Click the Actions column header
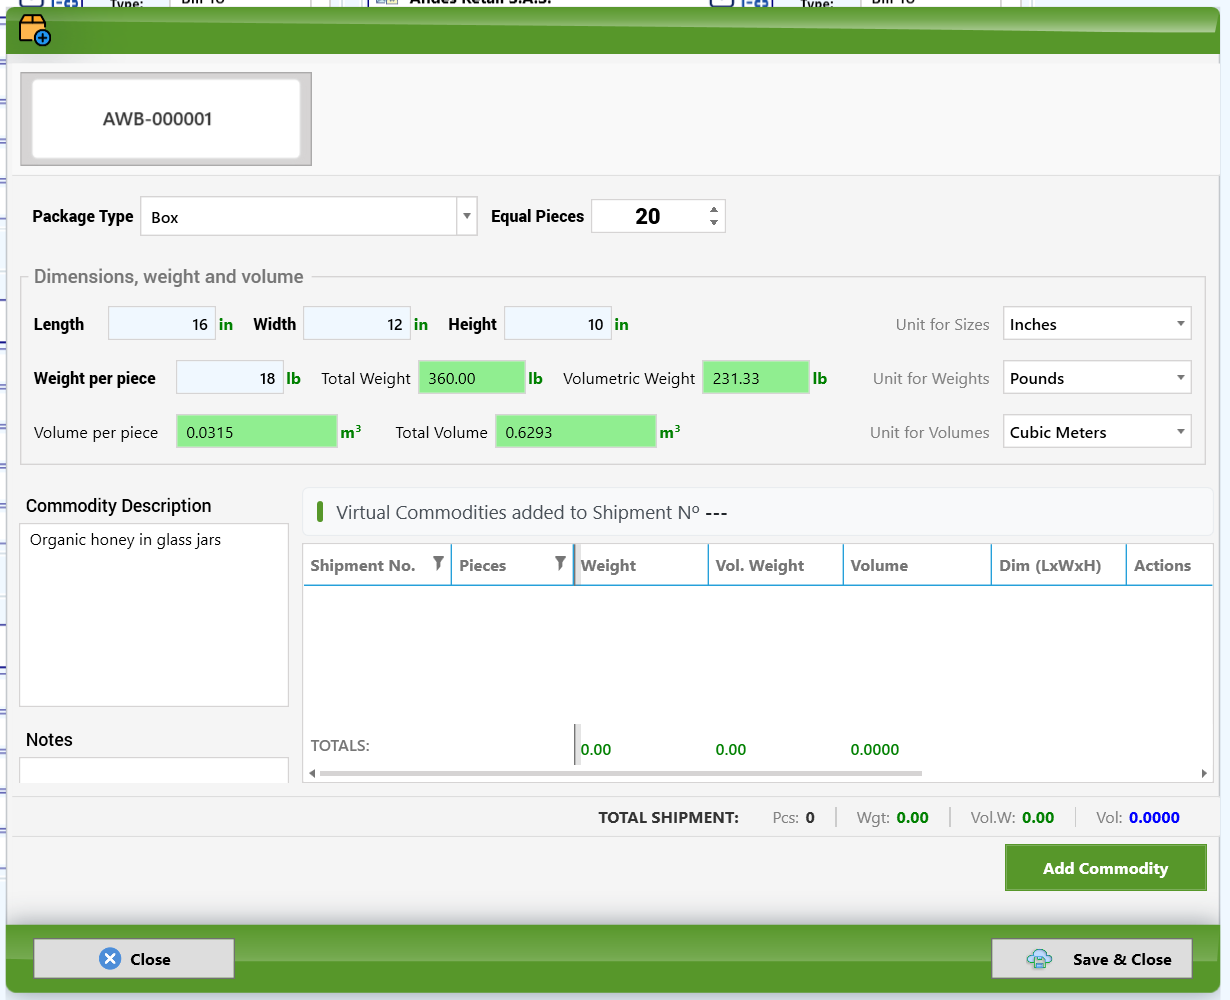This screenshot has height=1000, width=1230. tap(1169, 565)
